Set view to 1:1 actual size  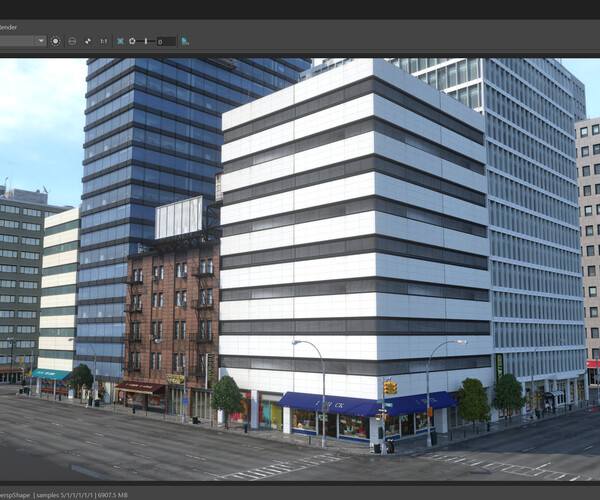[104, 41]
